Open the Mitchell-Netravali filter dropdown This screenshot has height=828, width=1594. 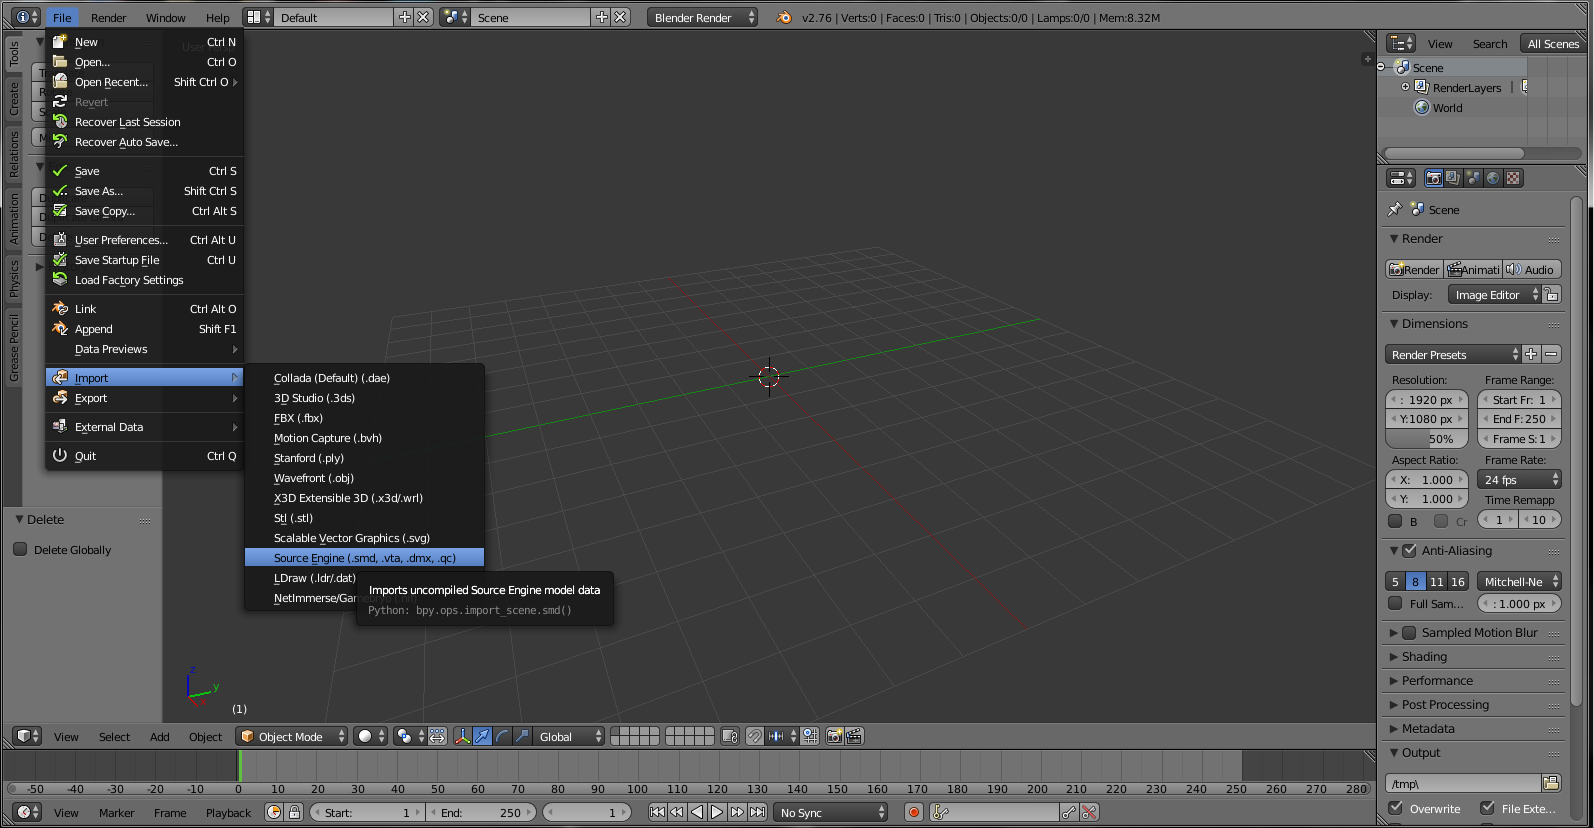pyautogui.click(x=1519, y=581)
